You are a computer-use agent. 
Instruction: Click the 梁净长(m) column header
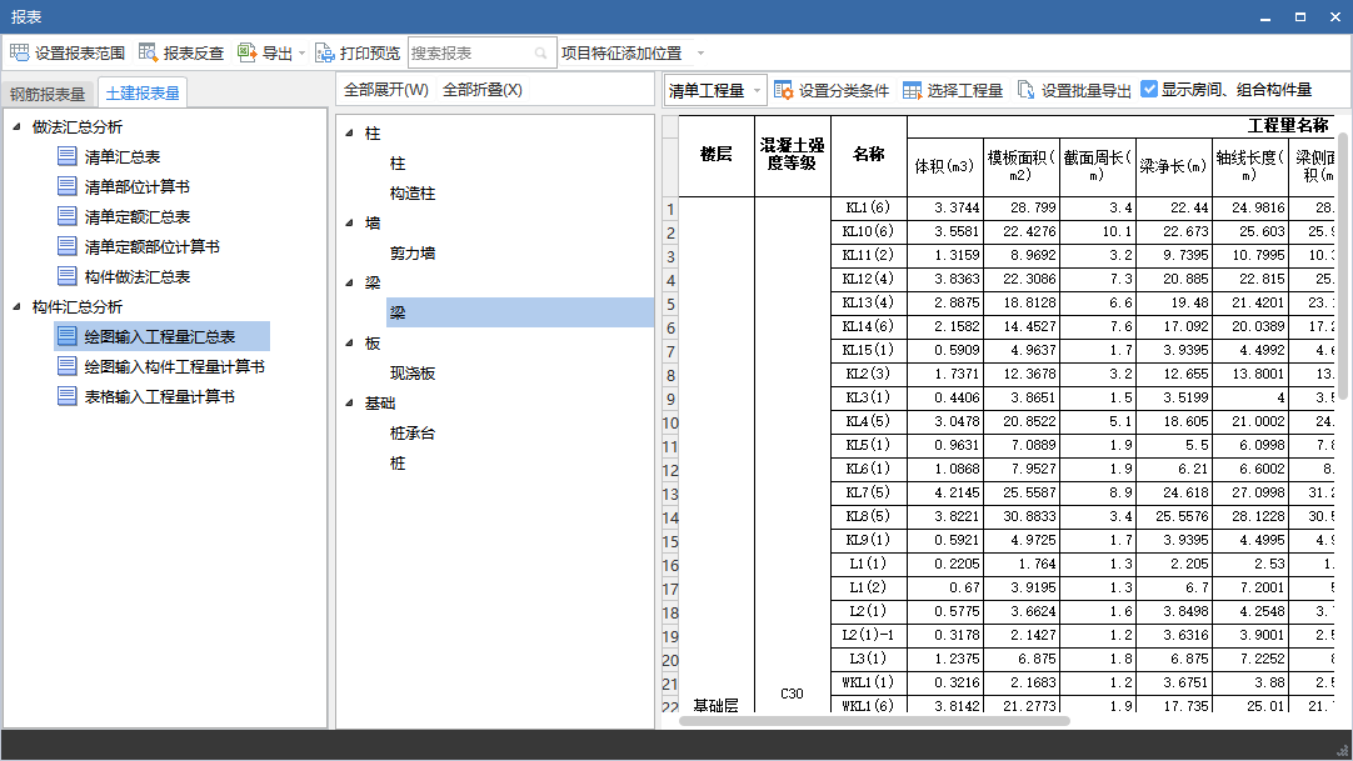1173,167
